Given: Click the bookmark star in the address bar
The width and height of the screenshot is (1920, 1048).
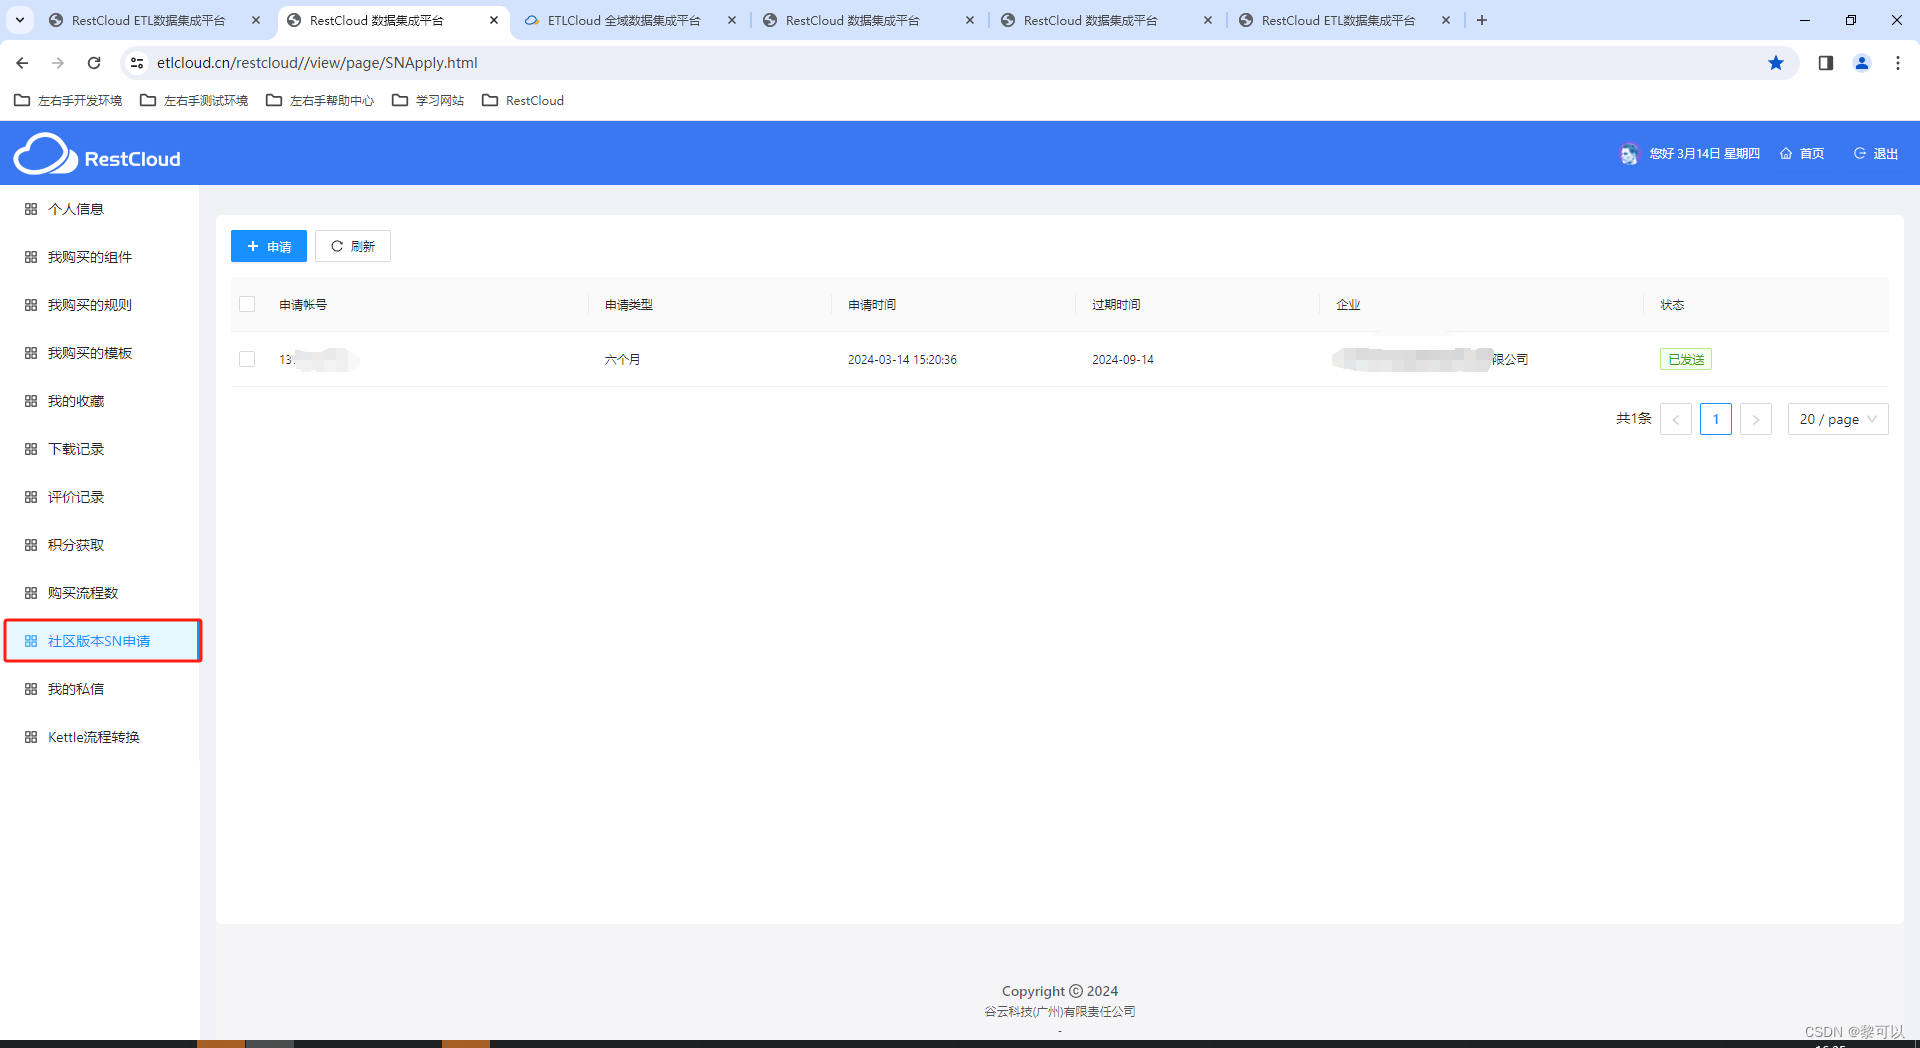Looking at the screenshot, I should click(1776, 62).
